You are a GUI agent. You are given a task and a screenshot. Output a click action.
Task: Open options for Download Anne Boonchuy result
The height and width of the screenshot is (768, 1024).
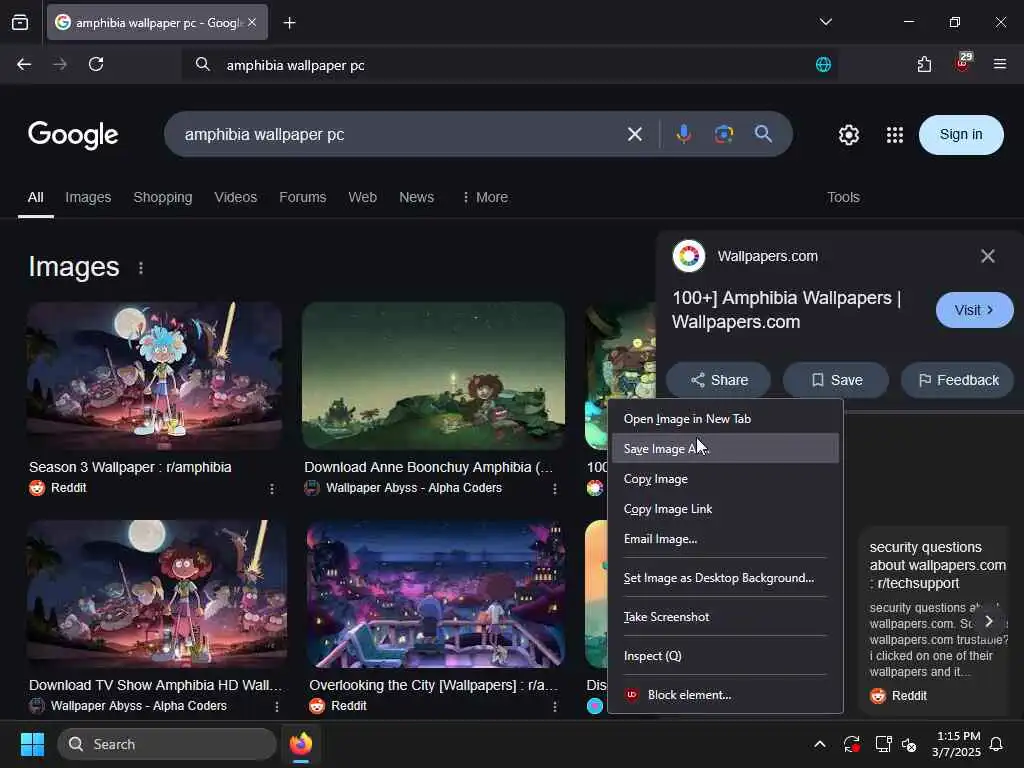[554, 488]
